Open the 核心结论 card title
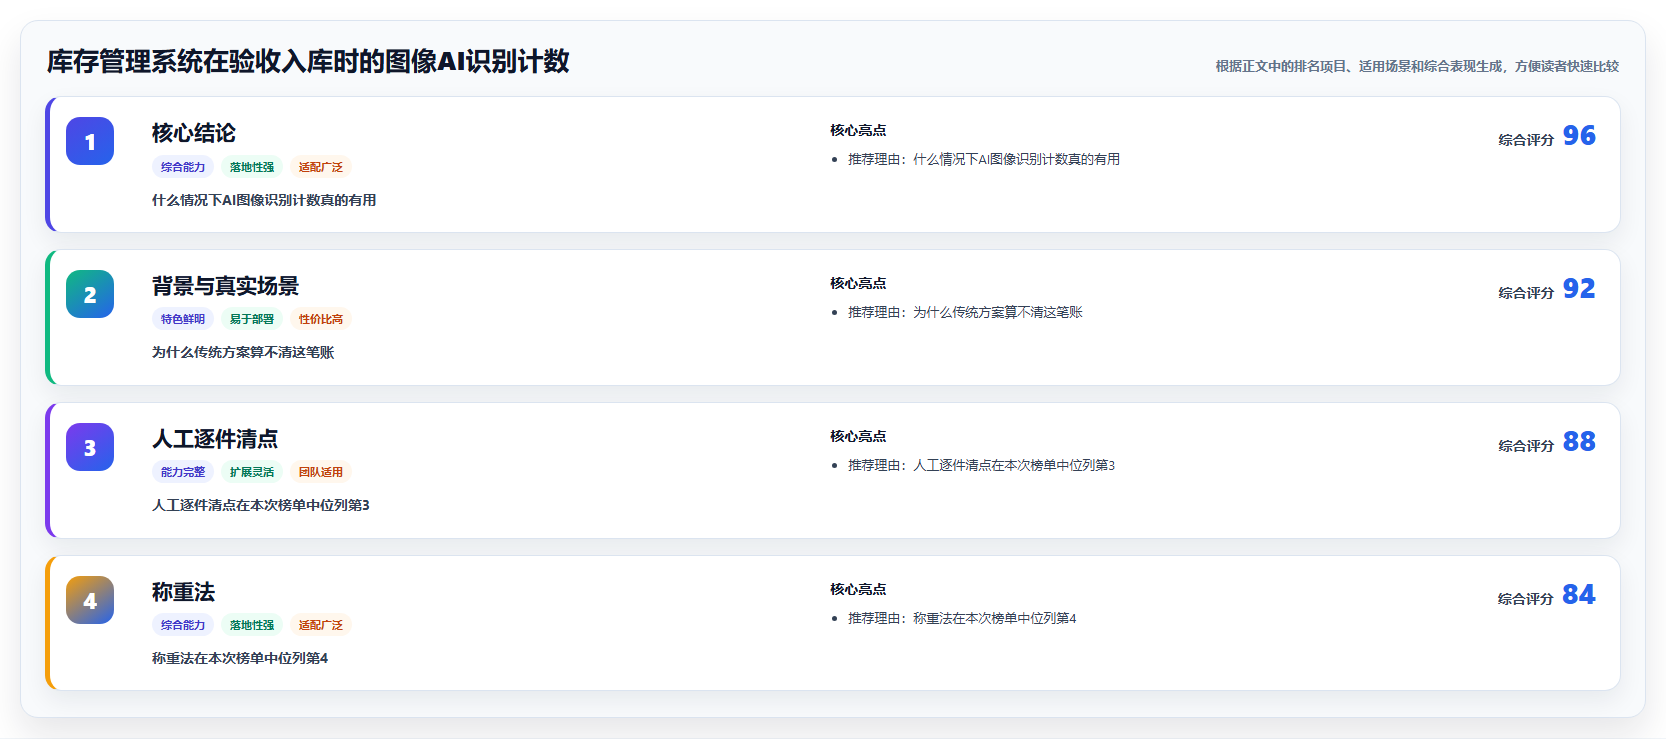The image size is (1666, 739). pos(194,133)
